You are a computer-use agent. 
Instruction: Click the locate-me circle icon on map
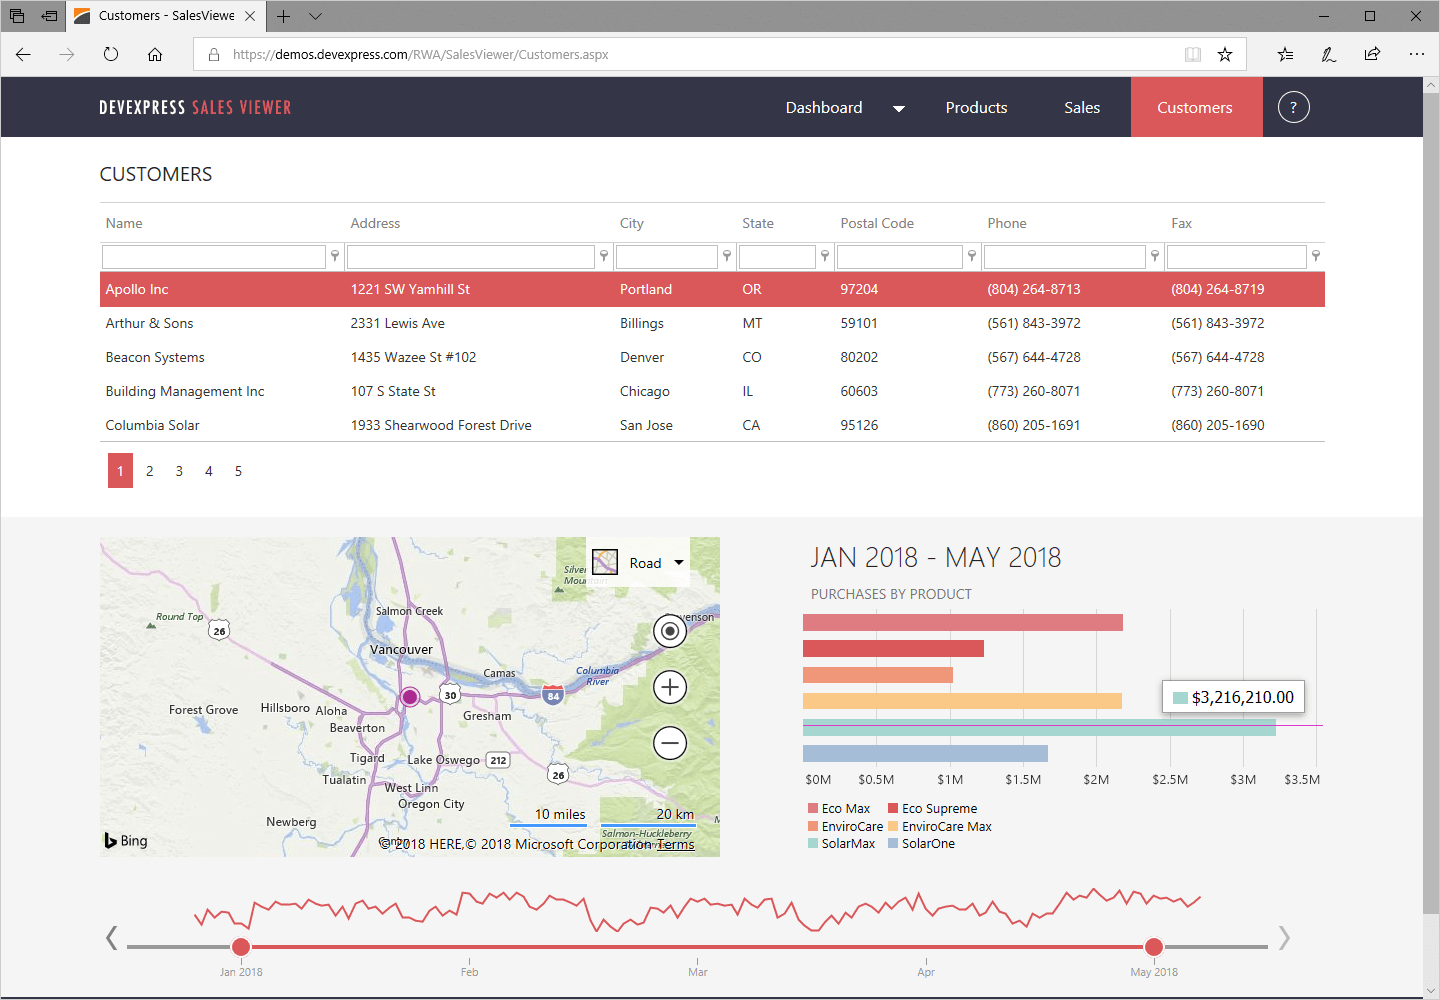[670, 631]
